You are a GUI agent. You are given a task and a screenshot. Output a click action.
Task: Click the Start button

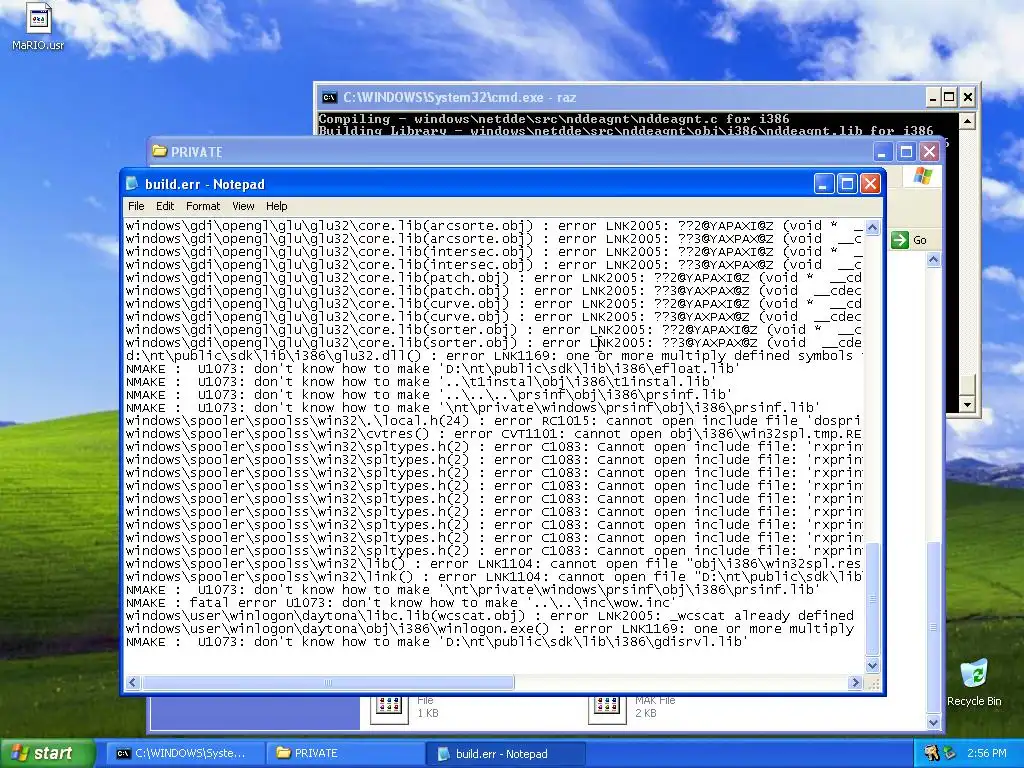tap(47, 753)
